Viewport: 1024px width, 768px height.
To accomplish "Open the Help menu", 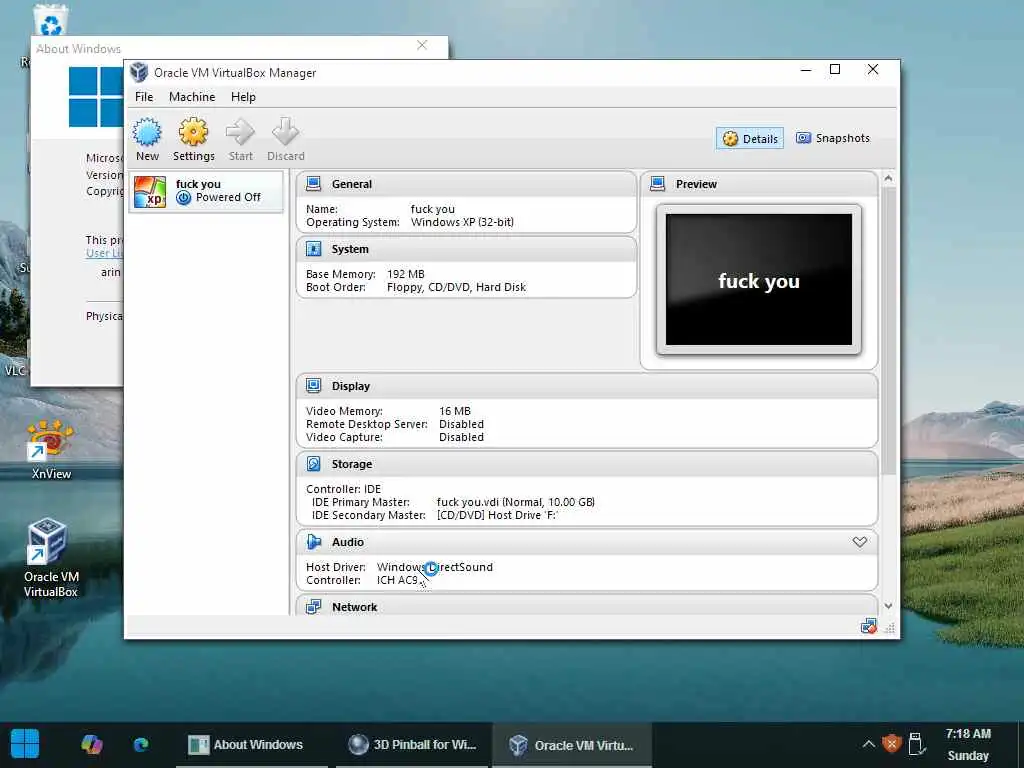I will click(243, 97).
